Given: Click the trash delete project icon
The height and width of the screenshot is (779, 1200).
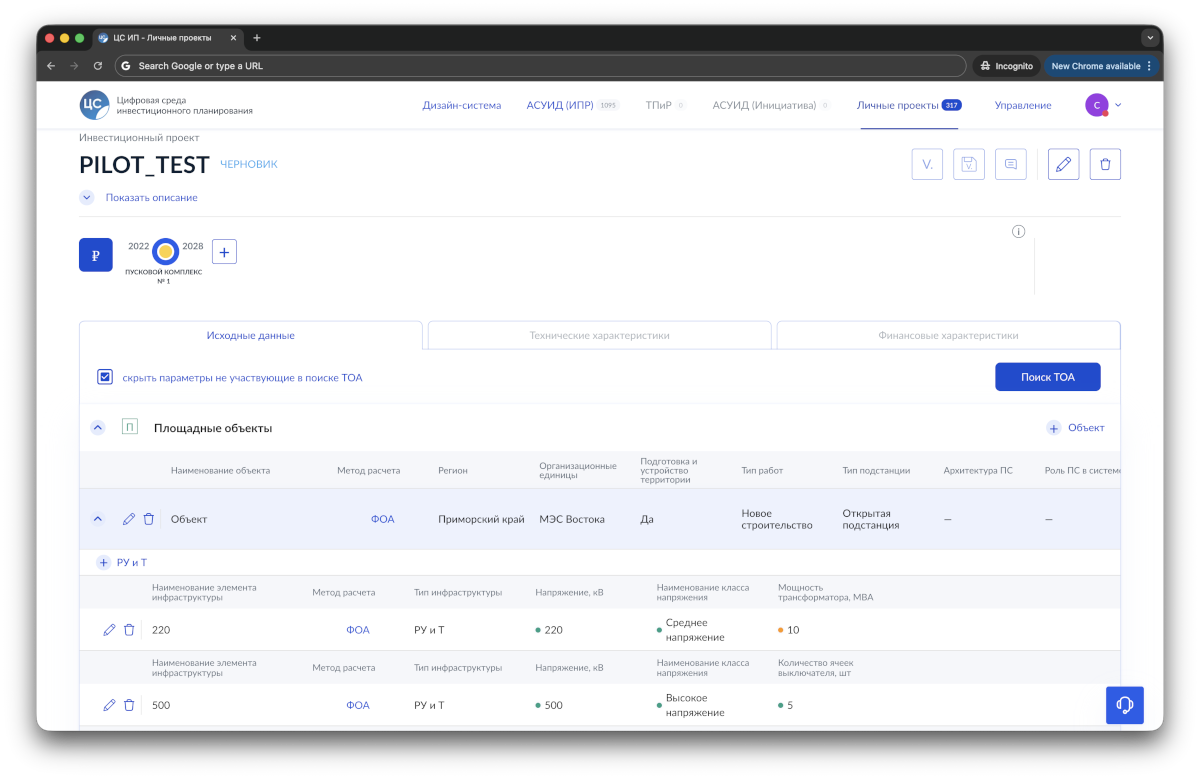Looking at the screenshot, I should coord(1105,164).
